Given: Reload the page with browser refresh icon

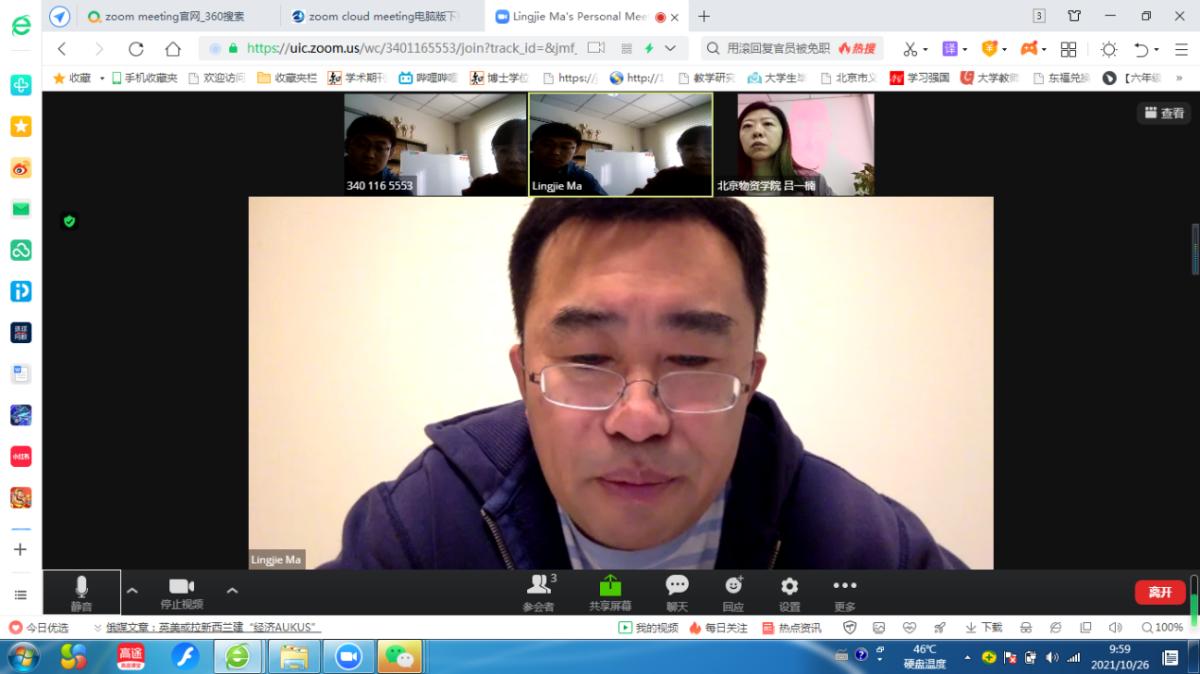Looking at the screenshot, I should point(136,49).
